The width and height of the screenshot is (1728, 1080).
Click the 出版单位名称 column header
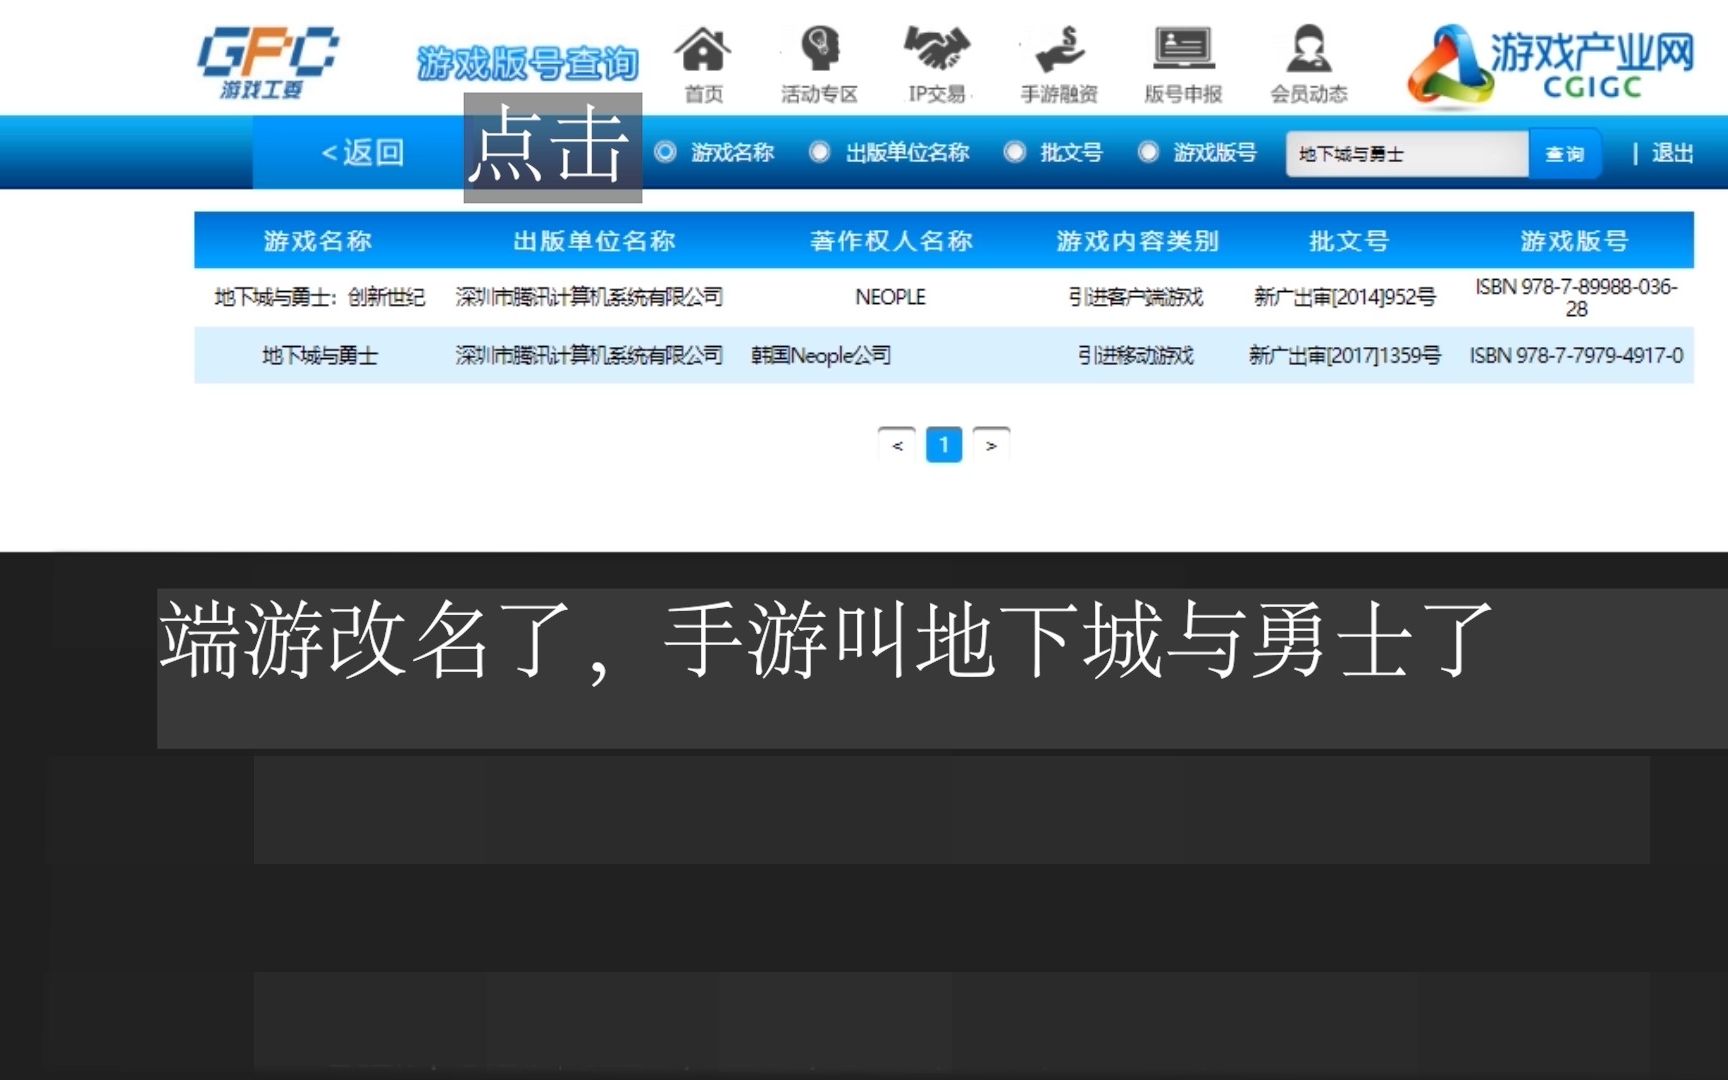tap(594, 241)
